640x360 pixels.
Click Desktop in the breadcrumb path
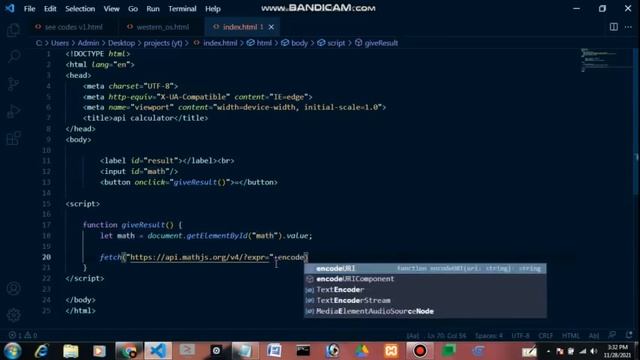[x=121, y=43]
